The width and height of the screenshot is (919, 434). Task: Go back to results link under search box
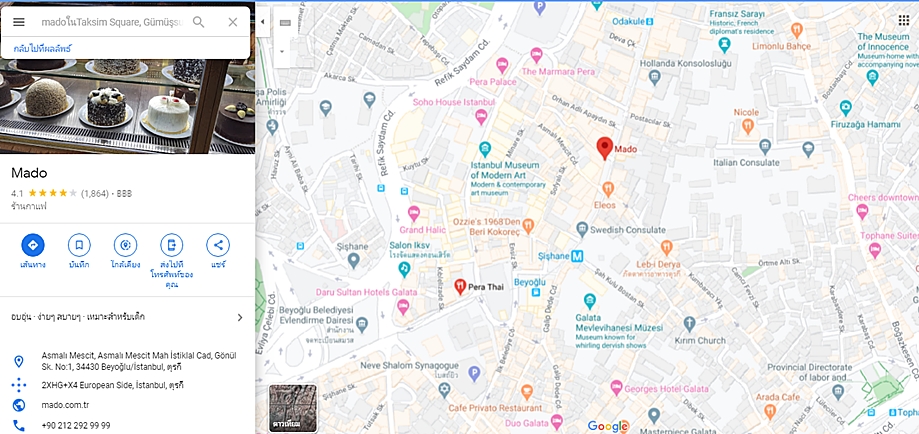(x=43, y=48)
